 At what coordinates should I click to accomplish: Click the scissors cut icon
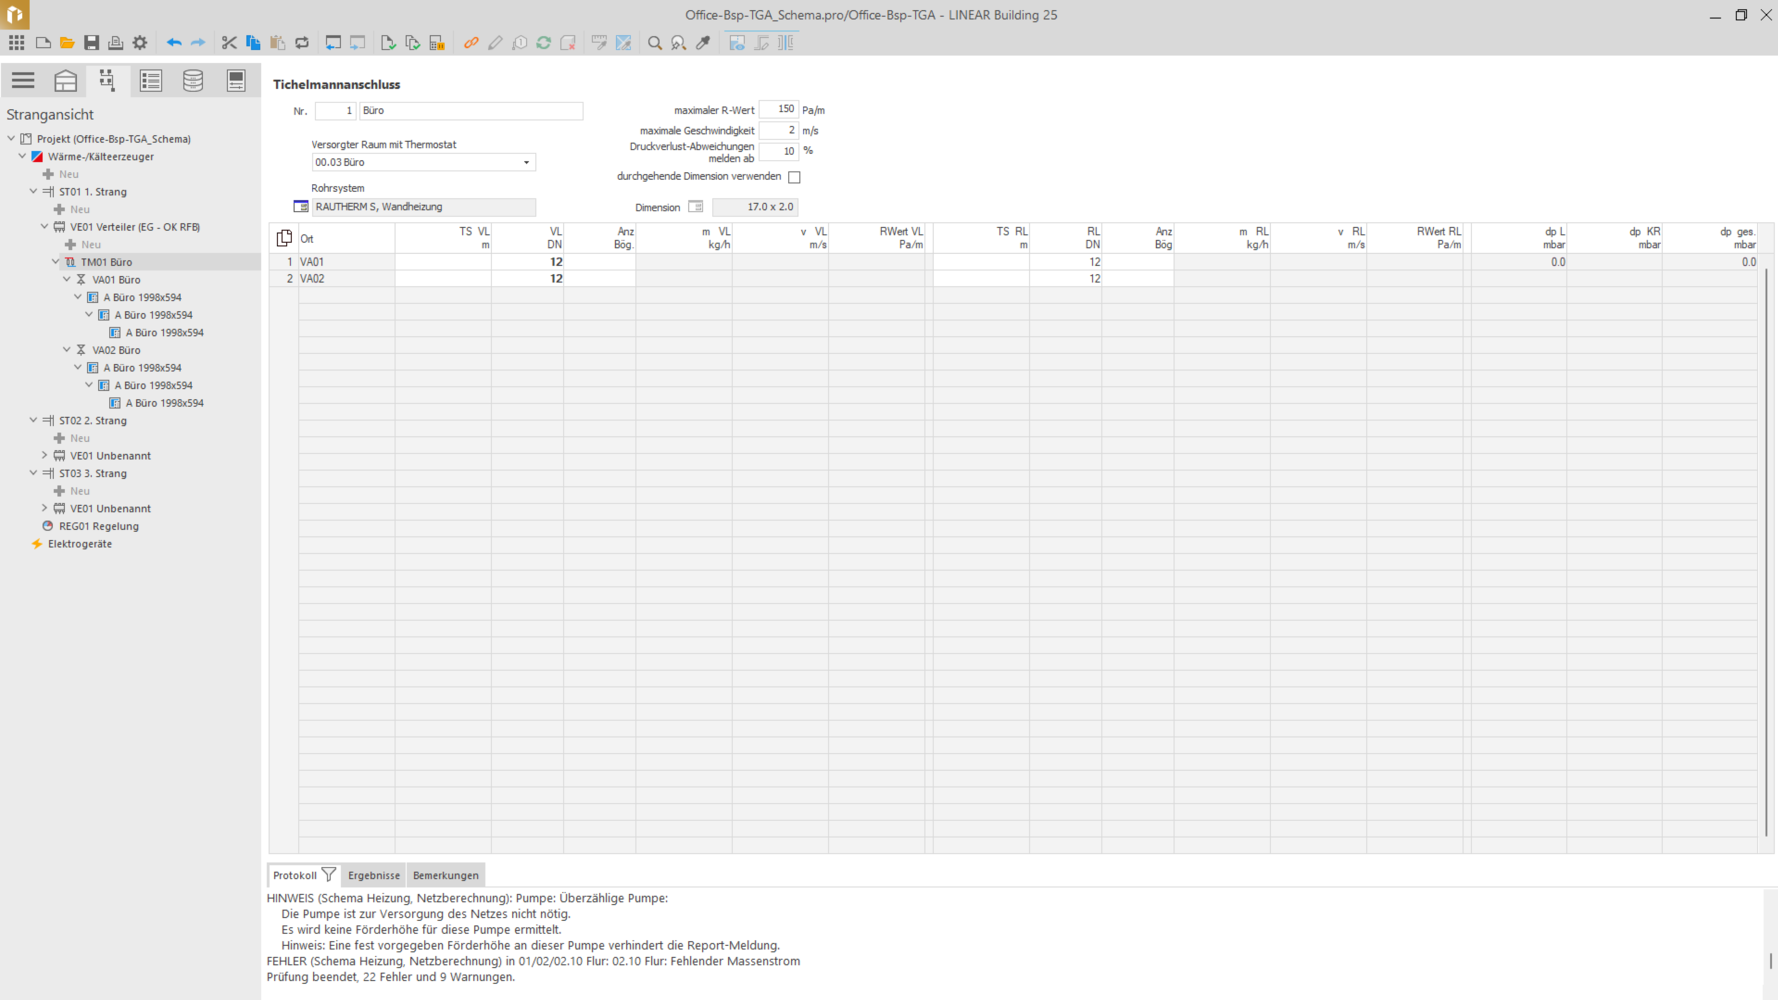click(x=229, y=43)
